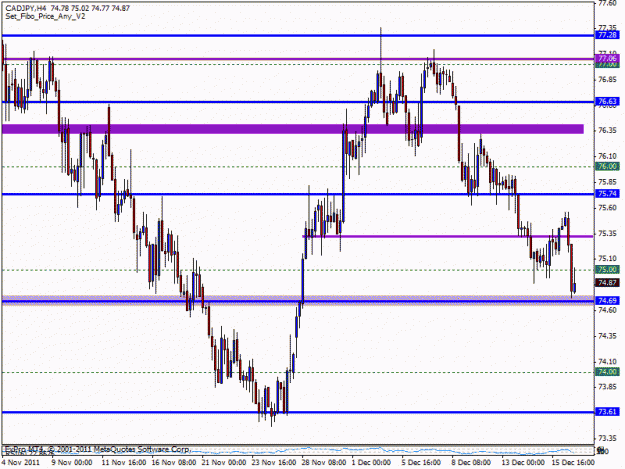
Task: Select the 76.63 blue price tag
Action: pyautogui.click(x=607, y=102)
